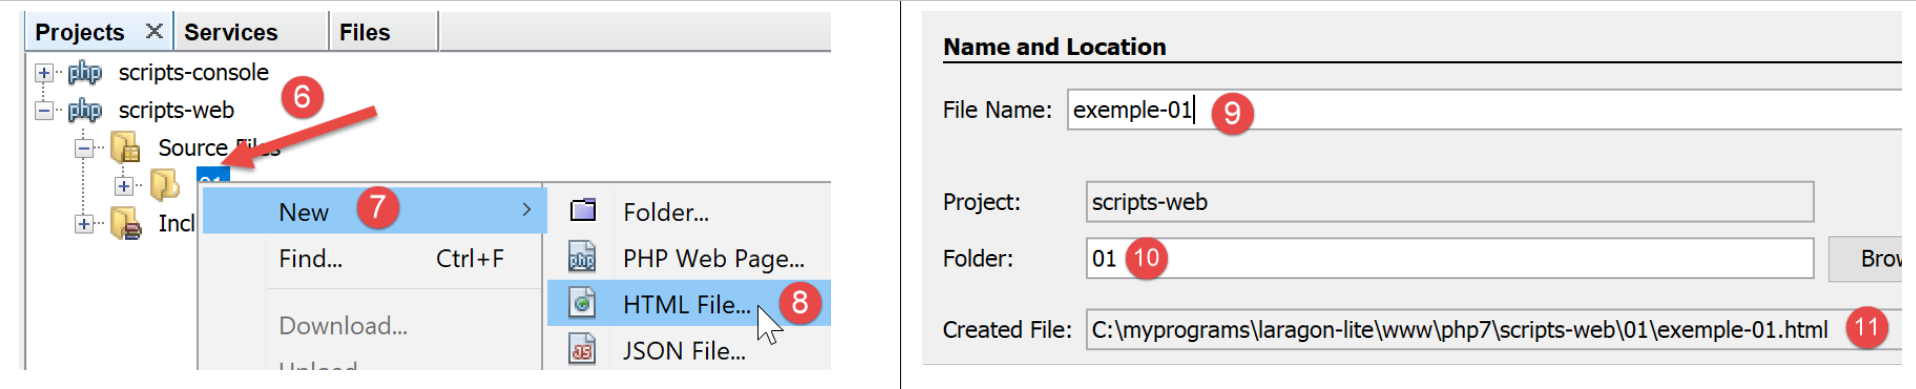Click the Include Path folder icon
The image size is (1916, 389).
(125, 223)
